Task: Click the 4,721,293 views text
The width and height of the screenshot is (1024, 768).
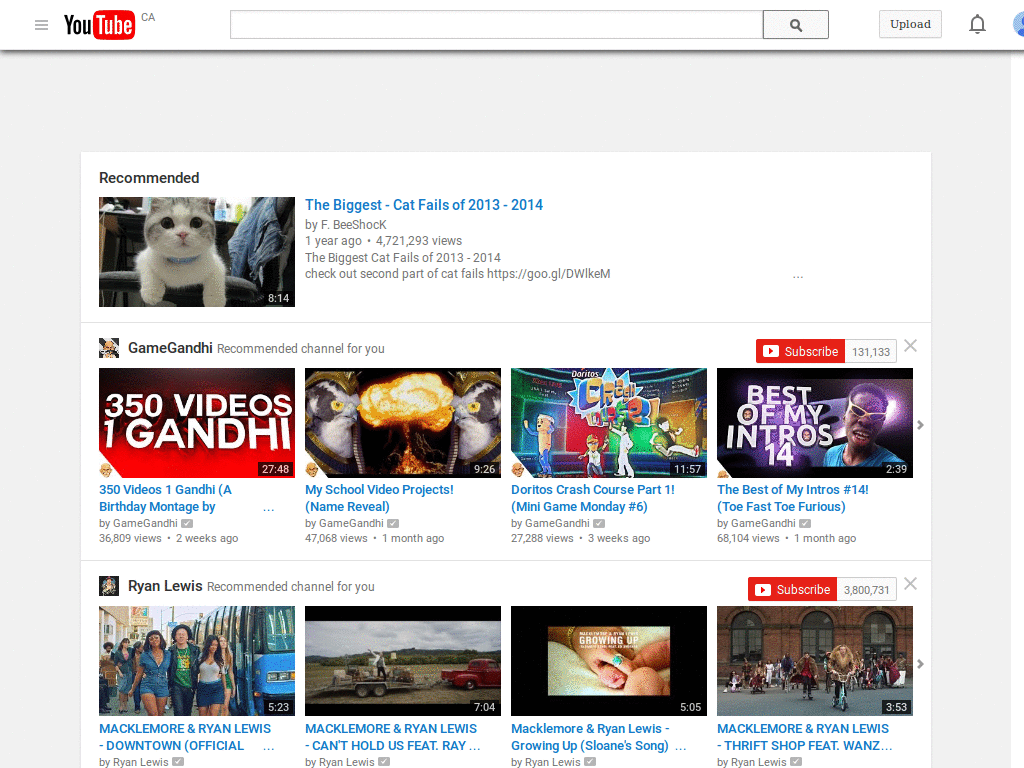Action: click(419, 241)
